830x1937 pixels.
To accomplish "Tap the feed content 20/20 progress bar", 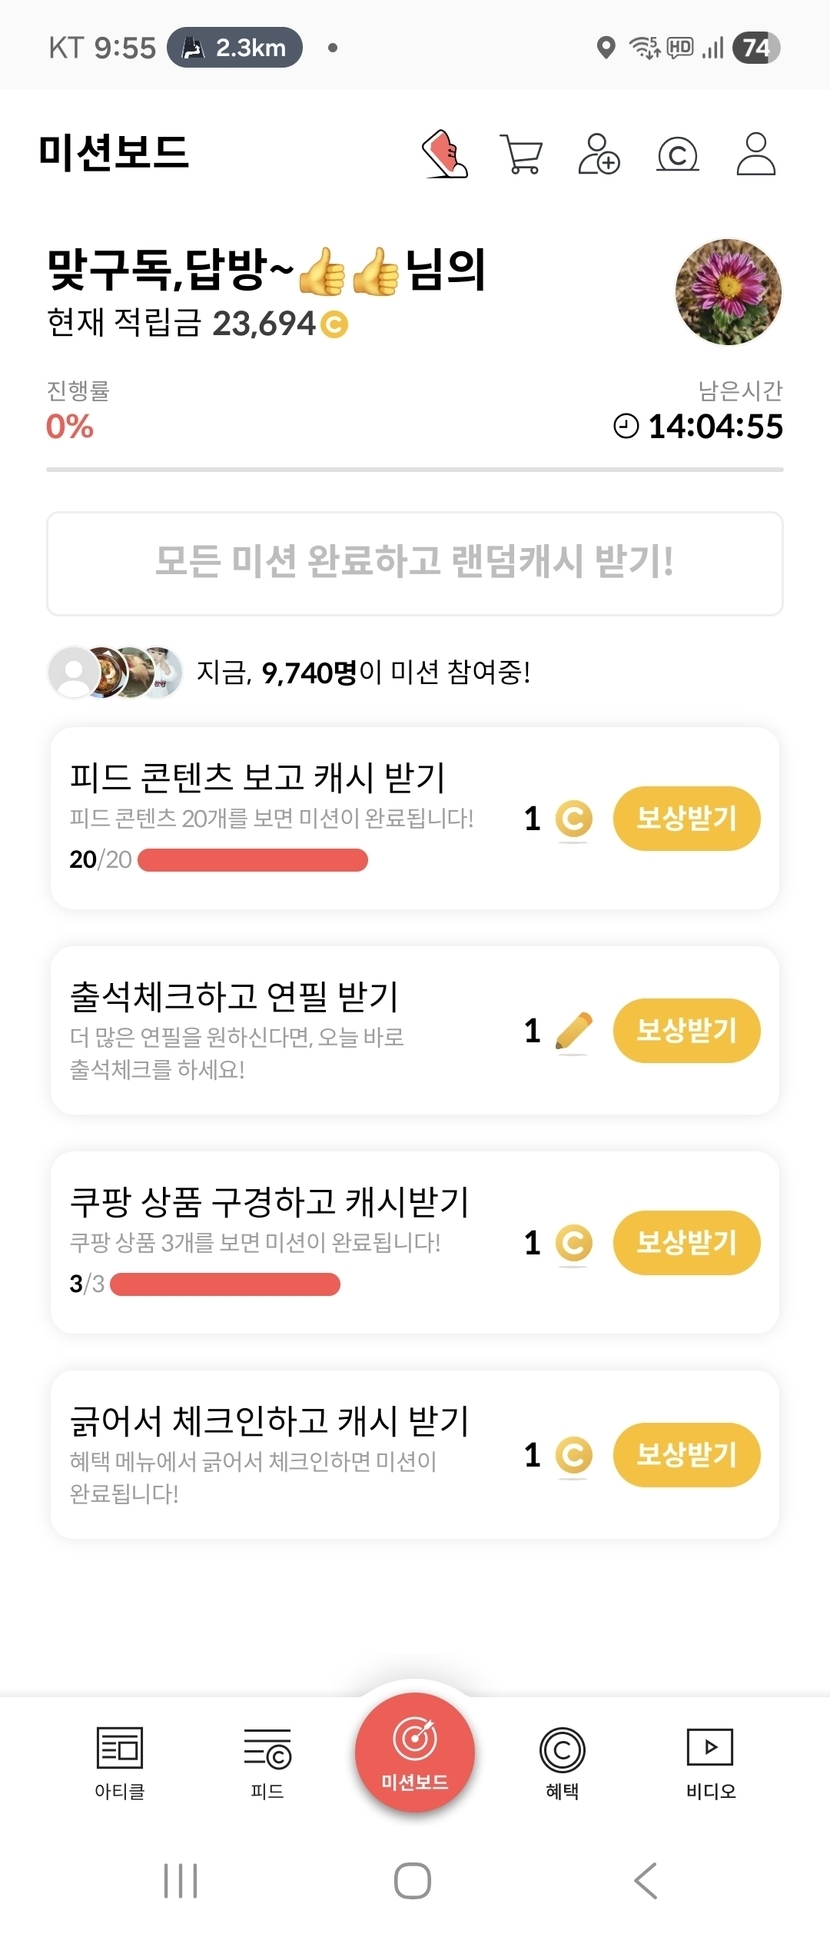I will 252,860.
